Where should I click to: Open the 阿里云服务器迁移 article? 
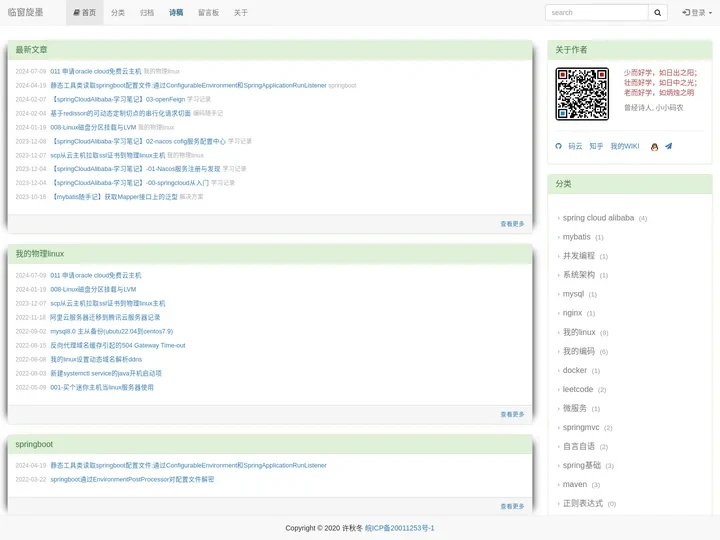105,317
